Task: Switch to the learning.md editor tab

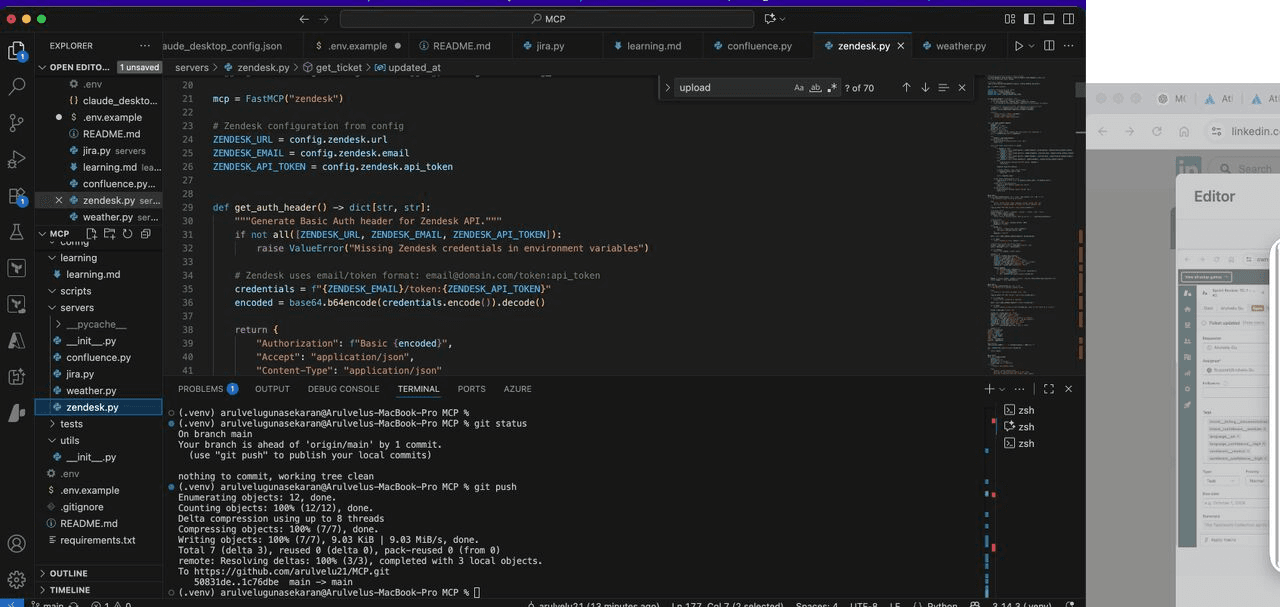Action: pos(653,46)
